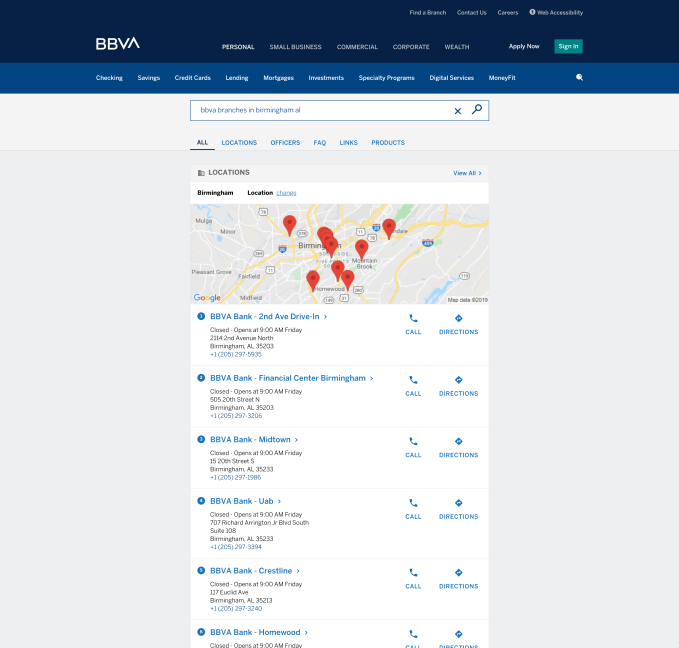Get directions to the Midtown branch
This screenshot has width=679, height=648.
click(459, 447)
